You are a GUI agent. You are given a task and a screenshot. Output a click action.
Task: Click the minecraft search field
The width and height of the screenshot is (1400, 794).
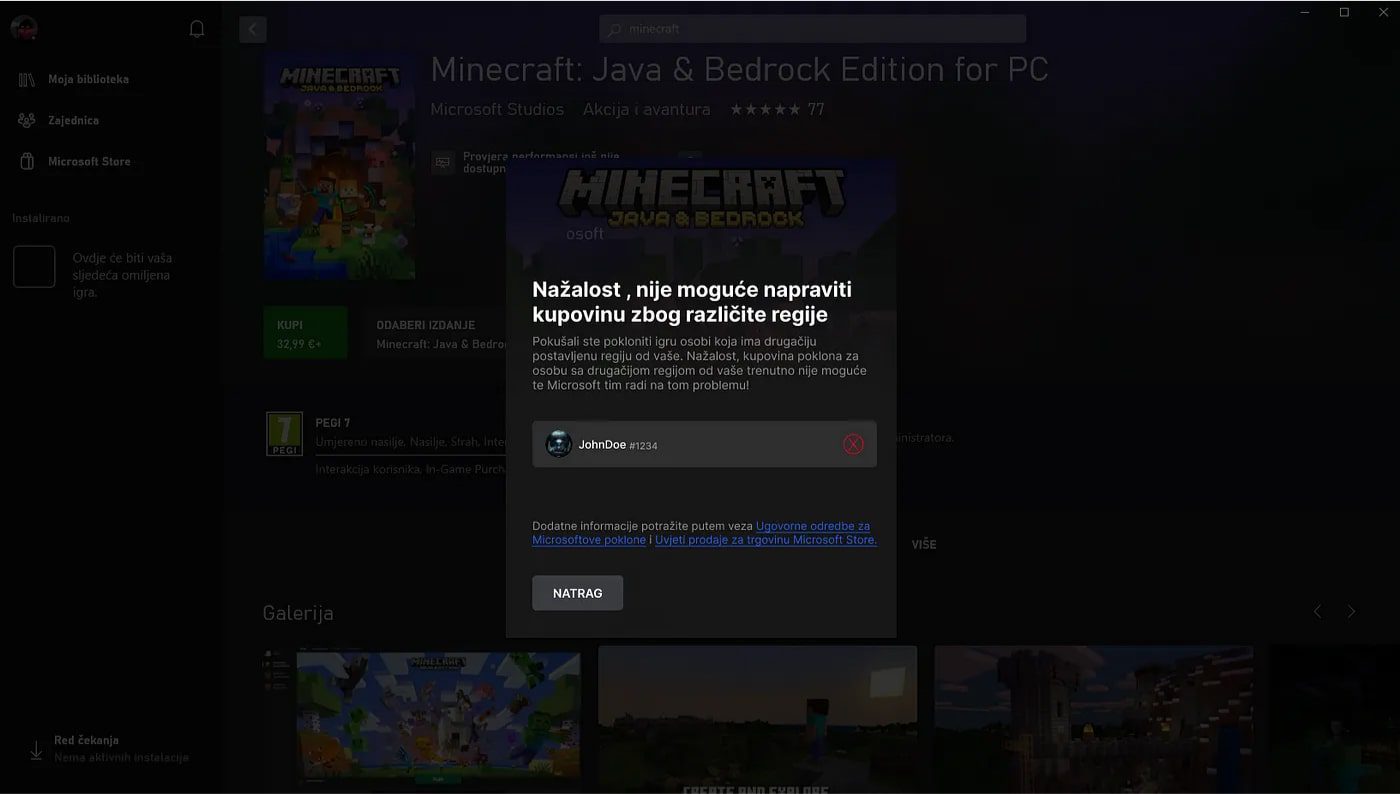click(812, 29)
